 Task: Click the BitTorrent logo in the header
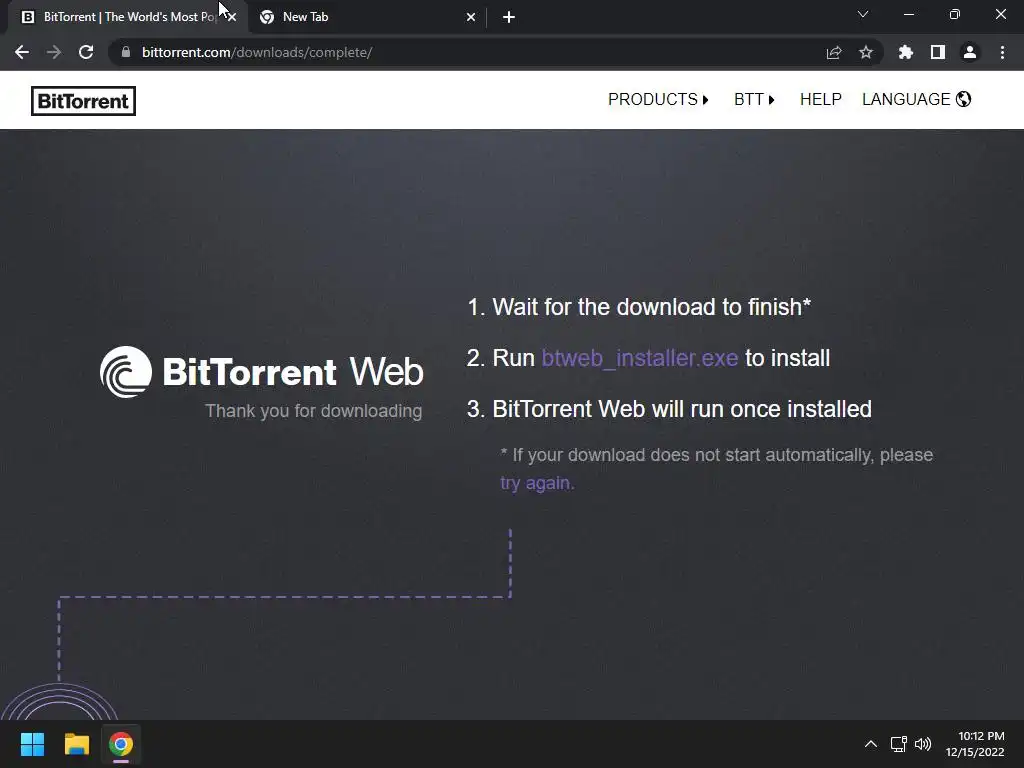[x=84, y=101]
